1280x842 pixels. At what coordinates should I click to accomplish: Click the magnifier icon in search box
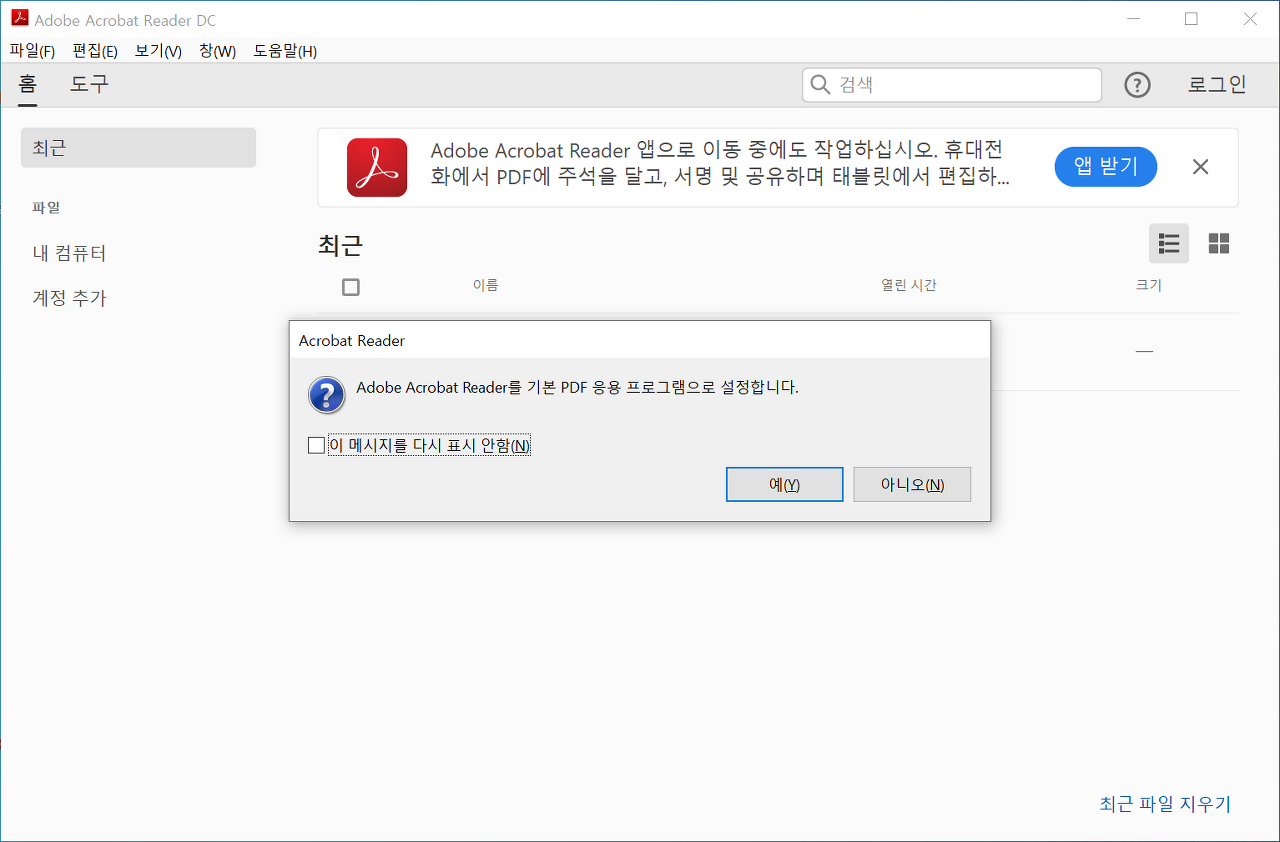click(x=820, y=85)
